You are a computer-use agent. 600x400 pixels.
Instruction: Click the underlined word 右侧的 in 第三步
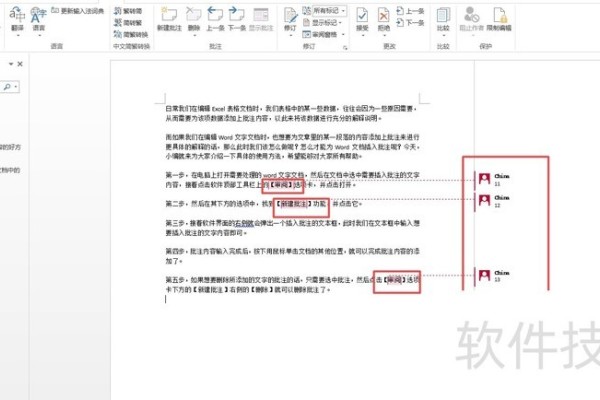(x=244, y=223)
